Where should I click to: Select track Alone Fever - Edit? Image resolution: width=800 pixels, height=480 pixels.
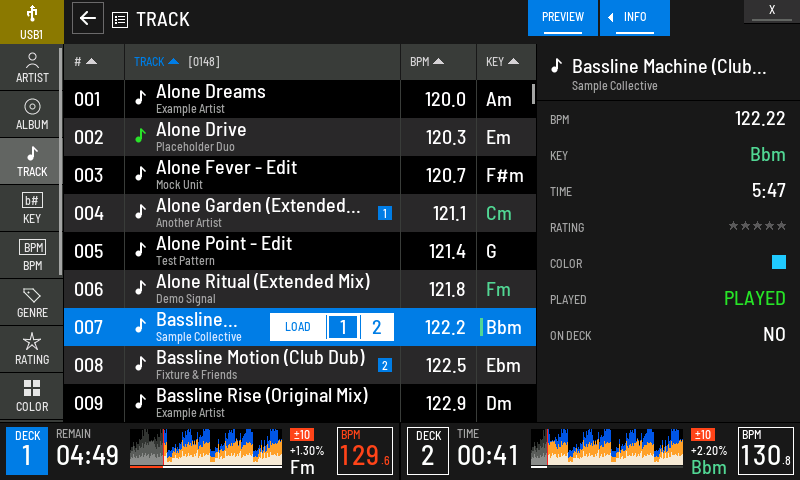pyautogui.click(x=300, y=175)
